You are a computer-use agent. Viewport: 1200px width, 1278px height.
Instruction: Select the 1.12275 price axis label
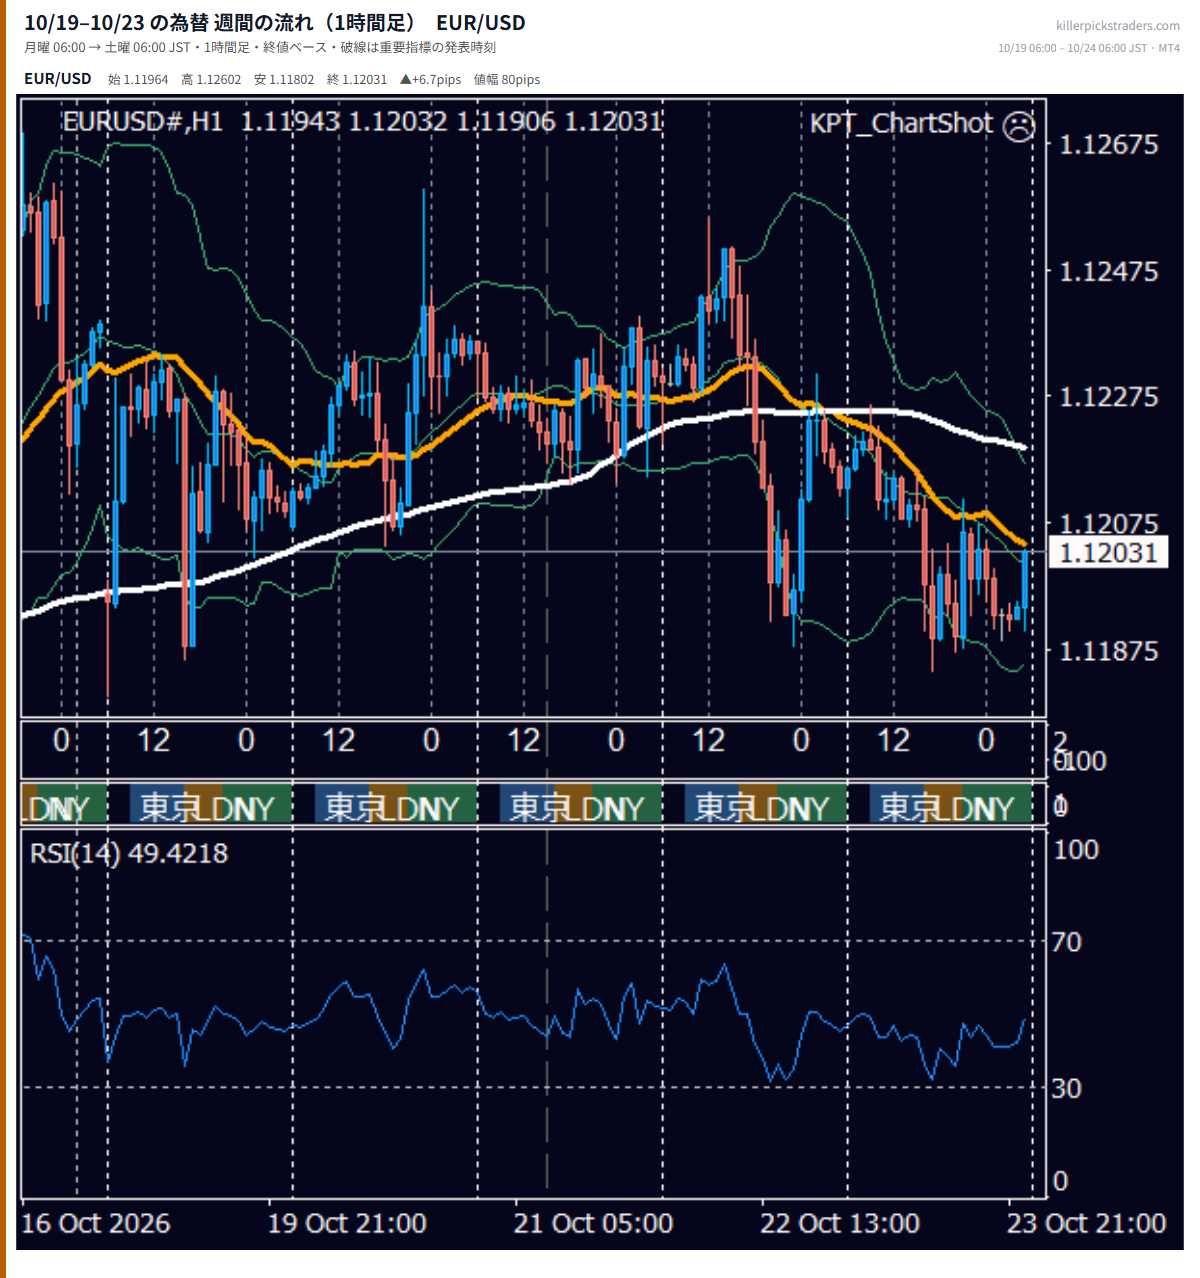click(1108, 397)
